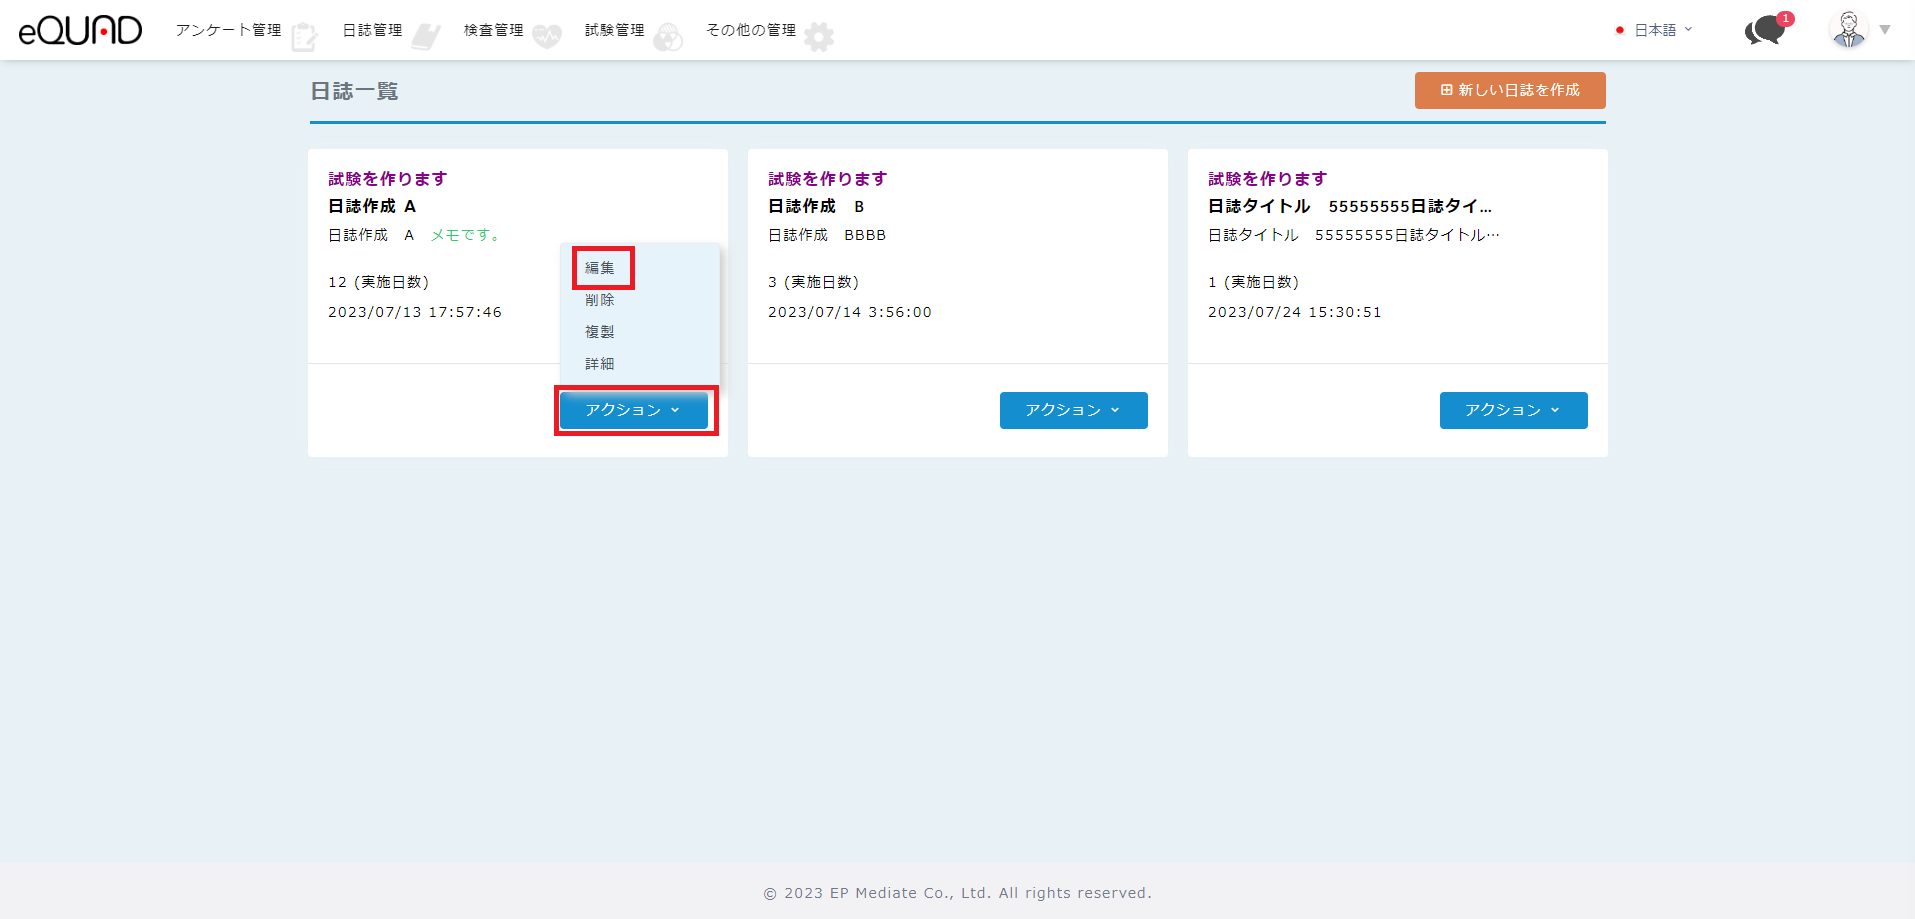This screenshot has width=1915, height=919.
Task: Click the diary management notebook icon
Action: [x=426, y=37]
